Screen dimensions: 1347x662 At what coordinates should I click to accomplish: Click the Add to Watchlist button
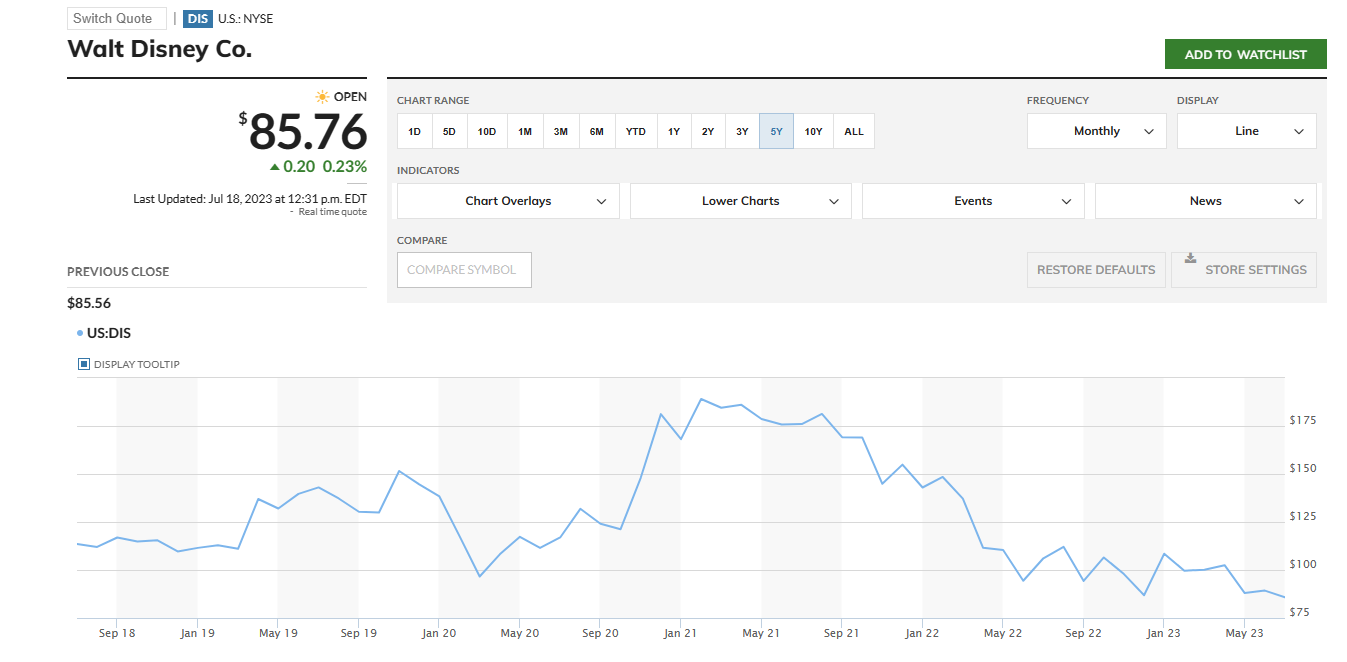click(x=1245, y=55)
